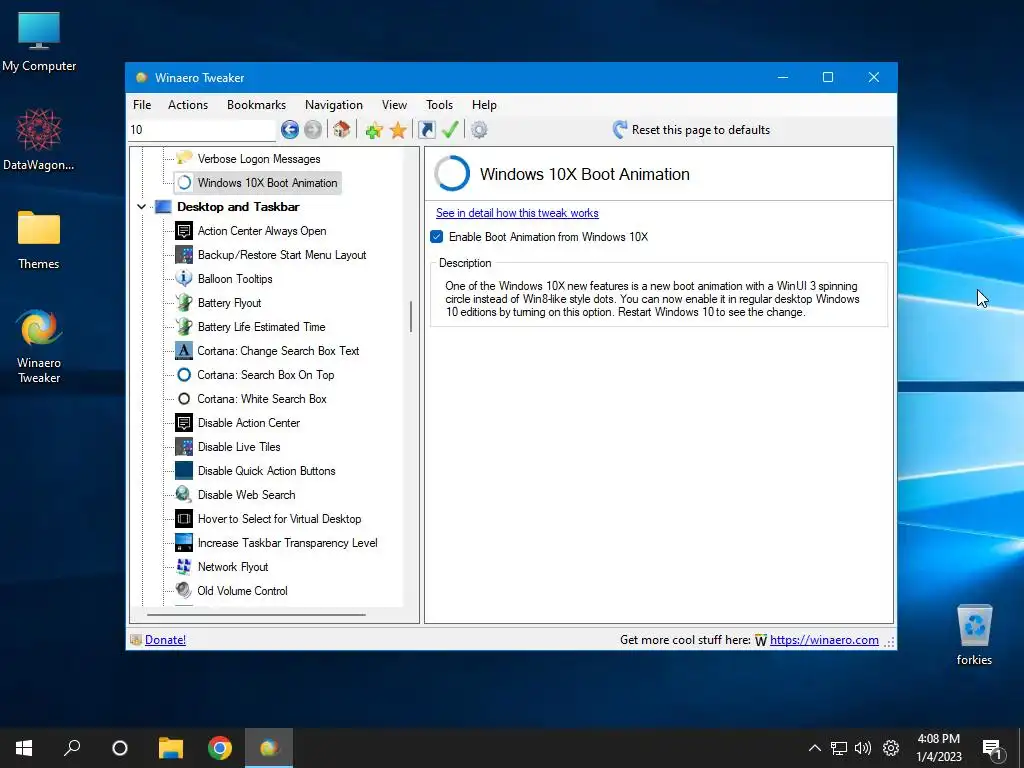Show hidden system tray icons chevron
1024x768 pixels.
coord(814,748)
